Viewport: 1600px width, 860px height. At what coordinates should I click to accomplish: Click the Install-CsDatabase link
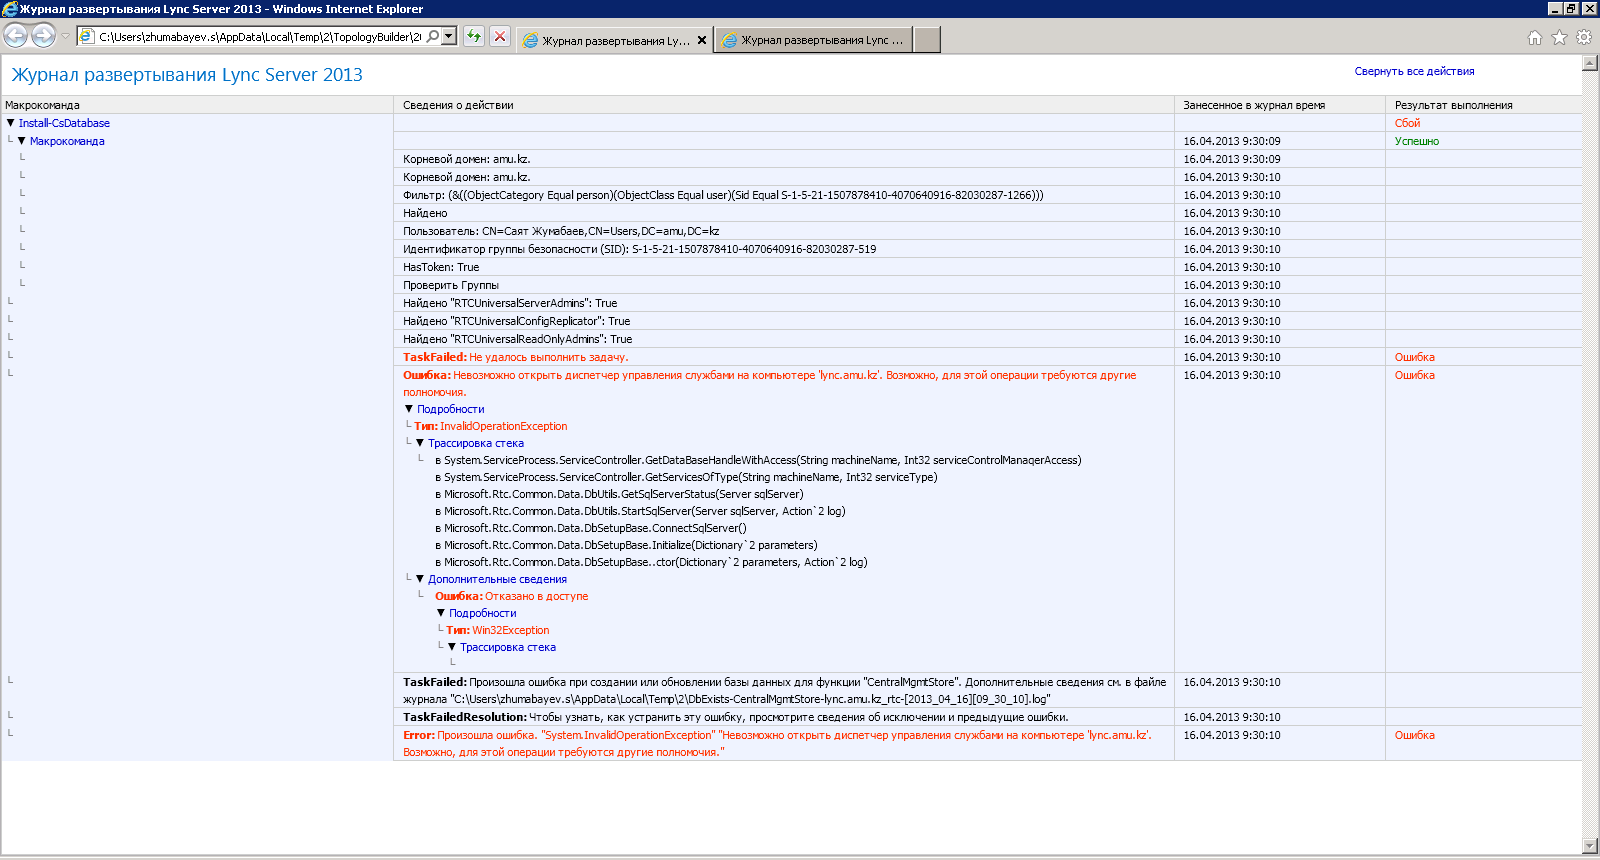pyautogui.click(x=64, y=124)
